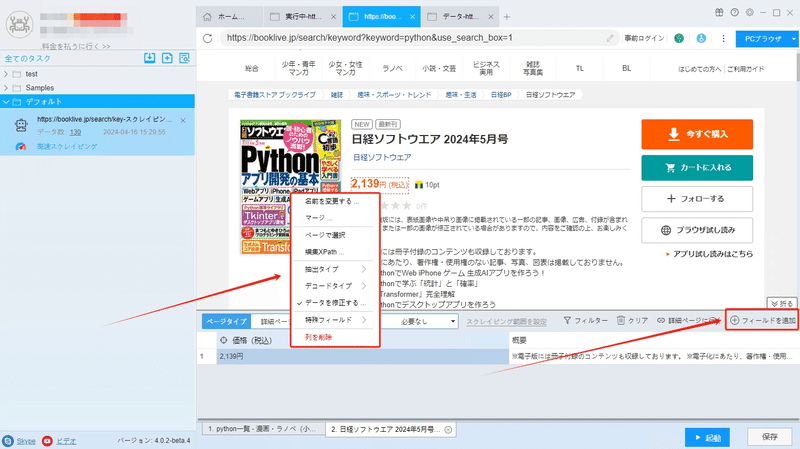Viewport: 800px width, 449px height.
Task: Click the 日経ソフトウエア author link
Action: pyautogui.click(x=382, y=158)
